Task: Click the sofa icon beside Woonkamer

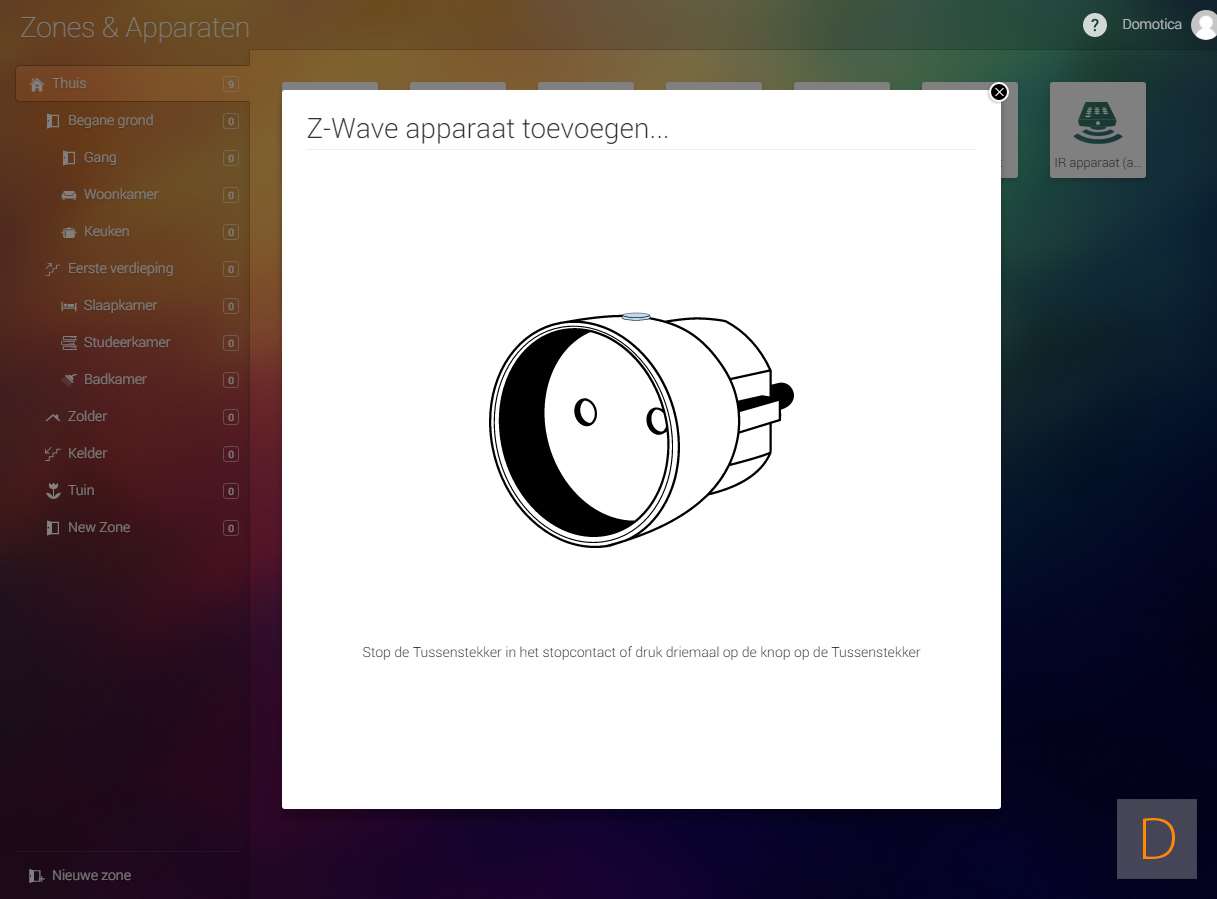Action: point(69,195)
